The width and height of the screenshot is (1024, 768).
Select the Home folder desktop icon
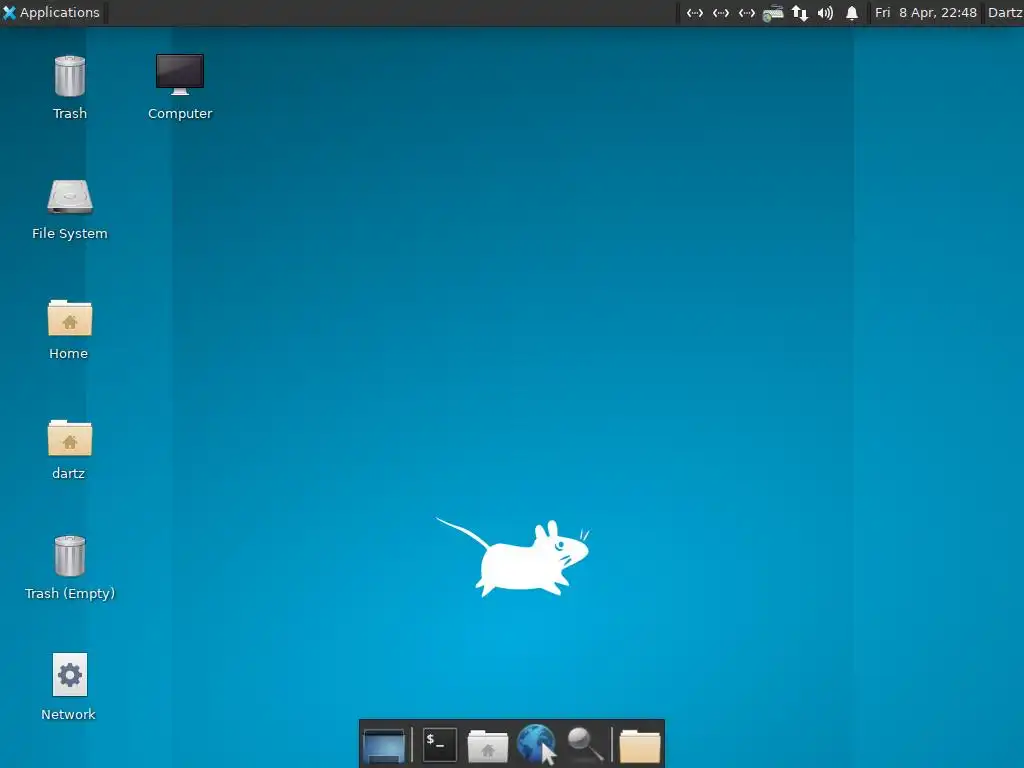click(x=70, y=317)
